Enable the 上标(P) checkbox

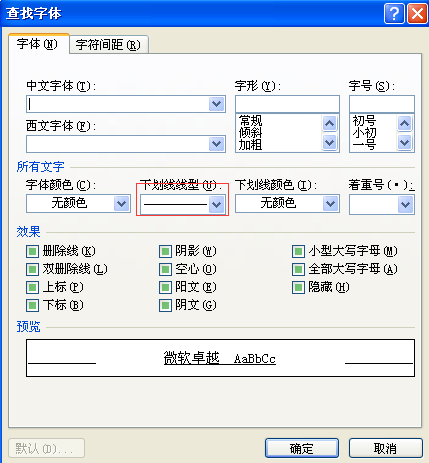(x=32, y=287)
